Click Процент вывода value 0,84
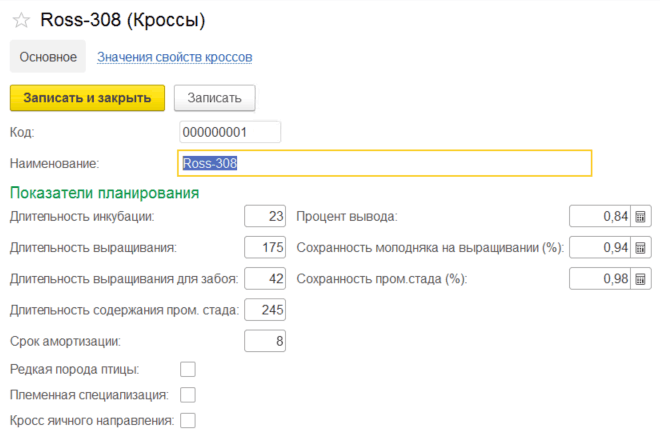Screen dimensions: 660x444 600,216
